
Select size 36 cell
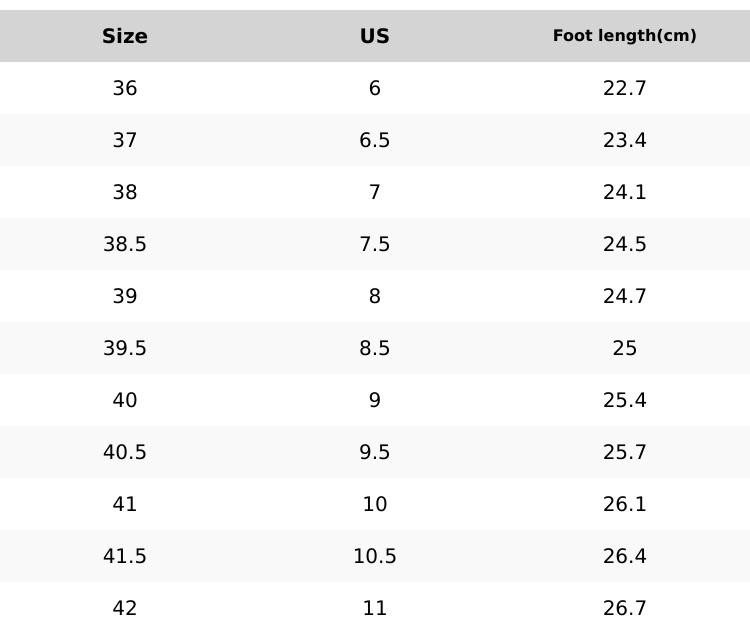(125, 88)
